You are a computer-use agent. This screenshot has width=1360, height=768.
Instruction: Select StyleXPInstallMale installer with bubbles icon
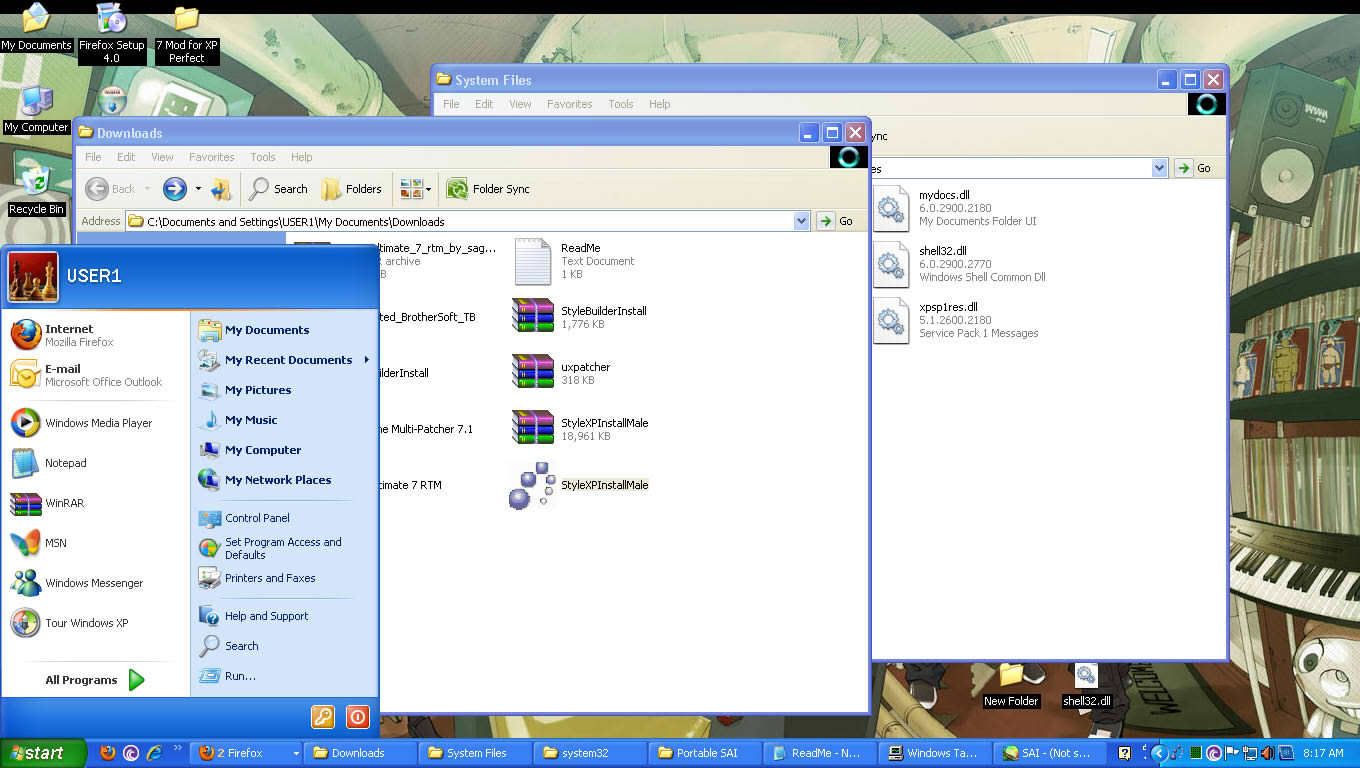pos(579,485)
